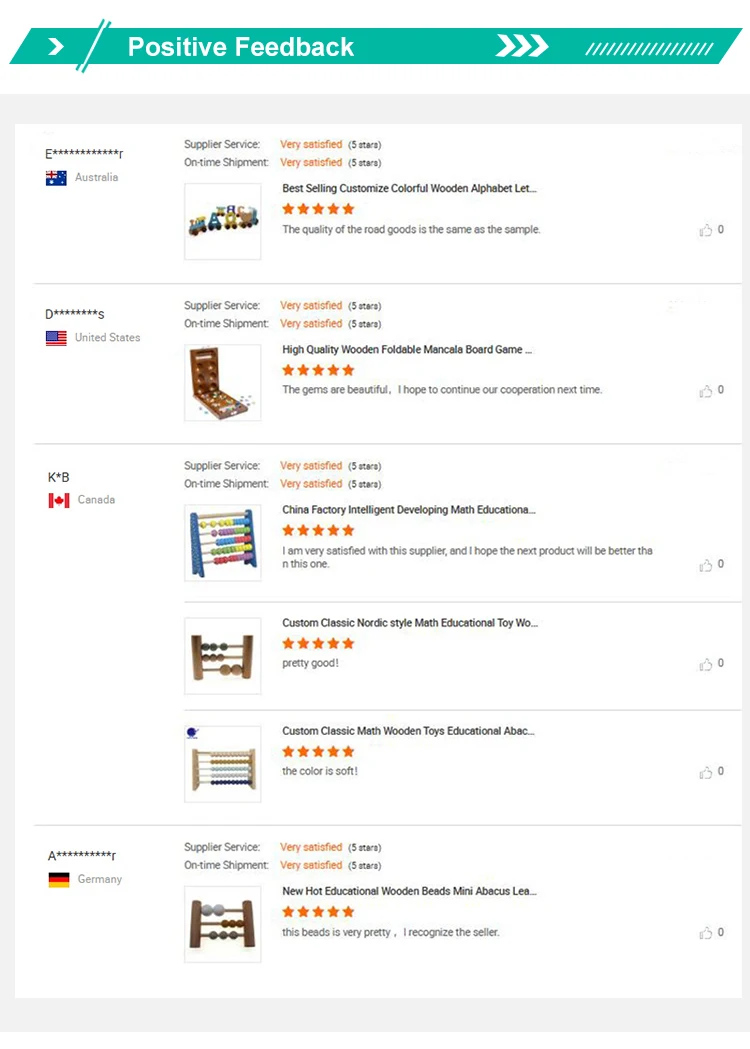
Task: Like the Mancala board game review
Action: pyautogui.click(x=706, y=391)
